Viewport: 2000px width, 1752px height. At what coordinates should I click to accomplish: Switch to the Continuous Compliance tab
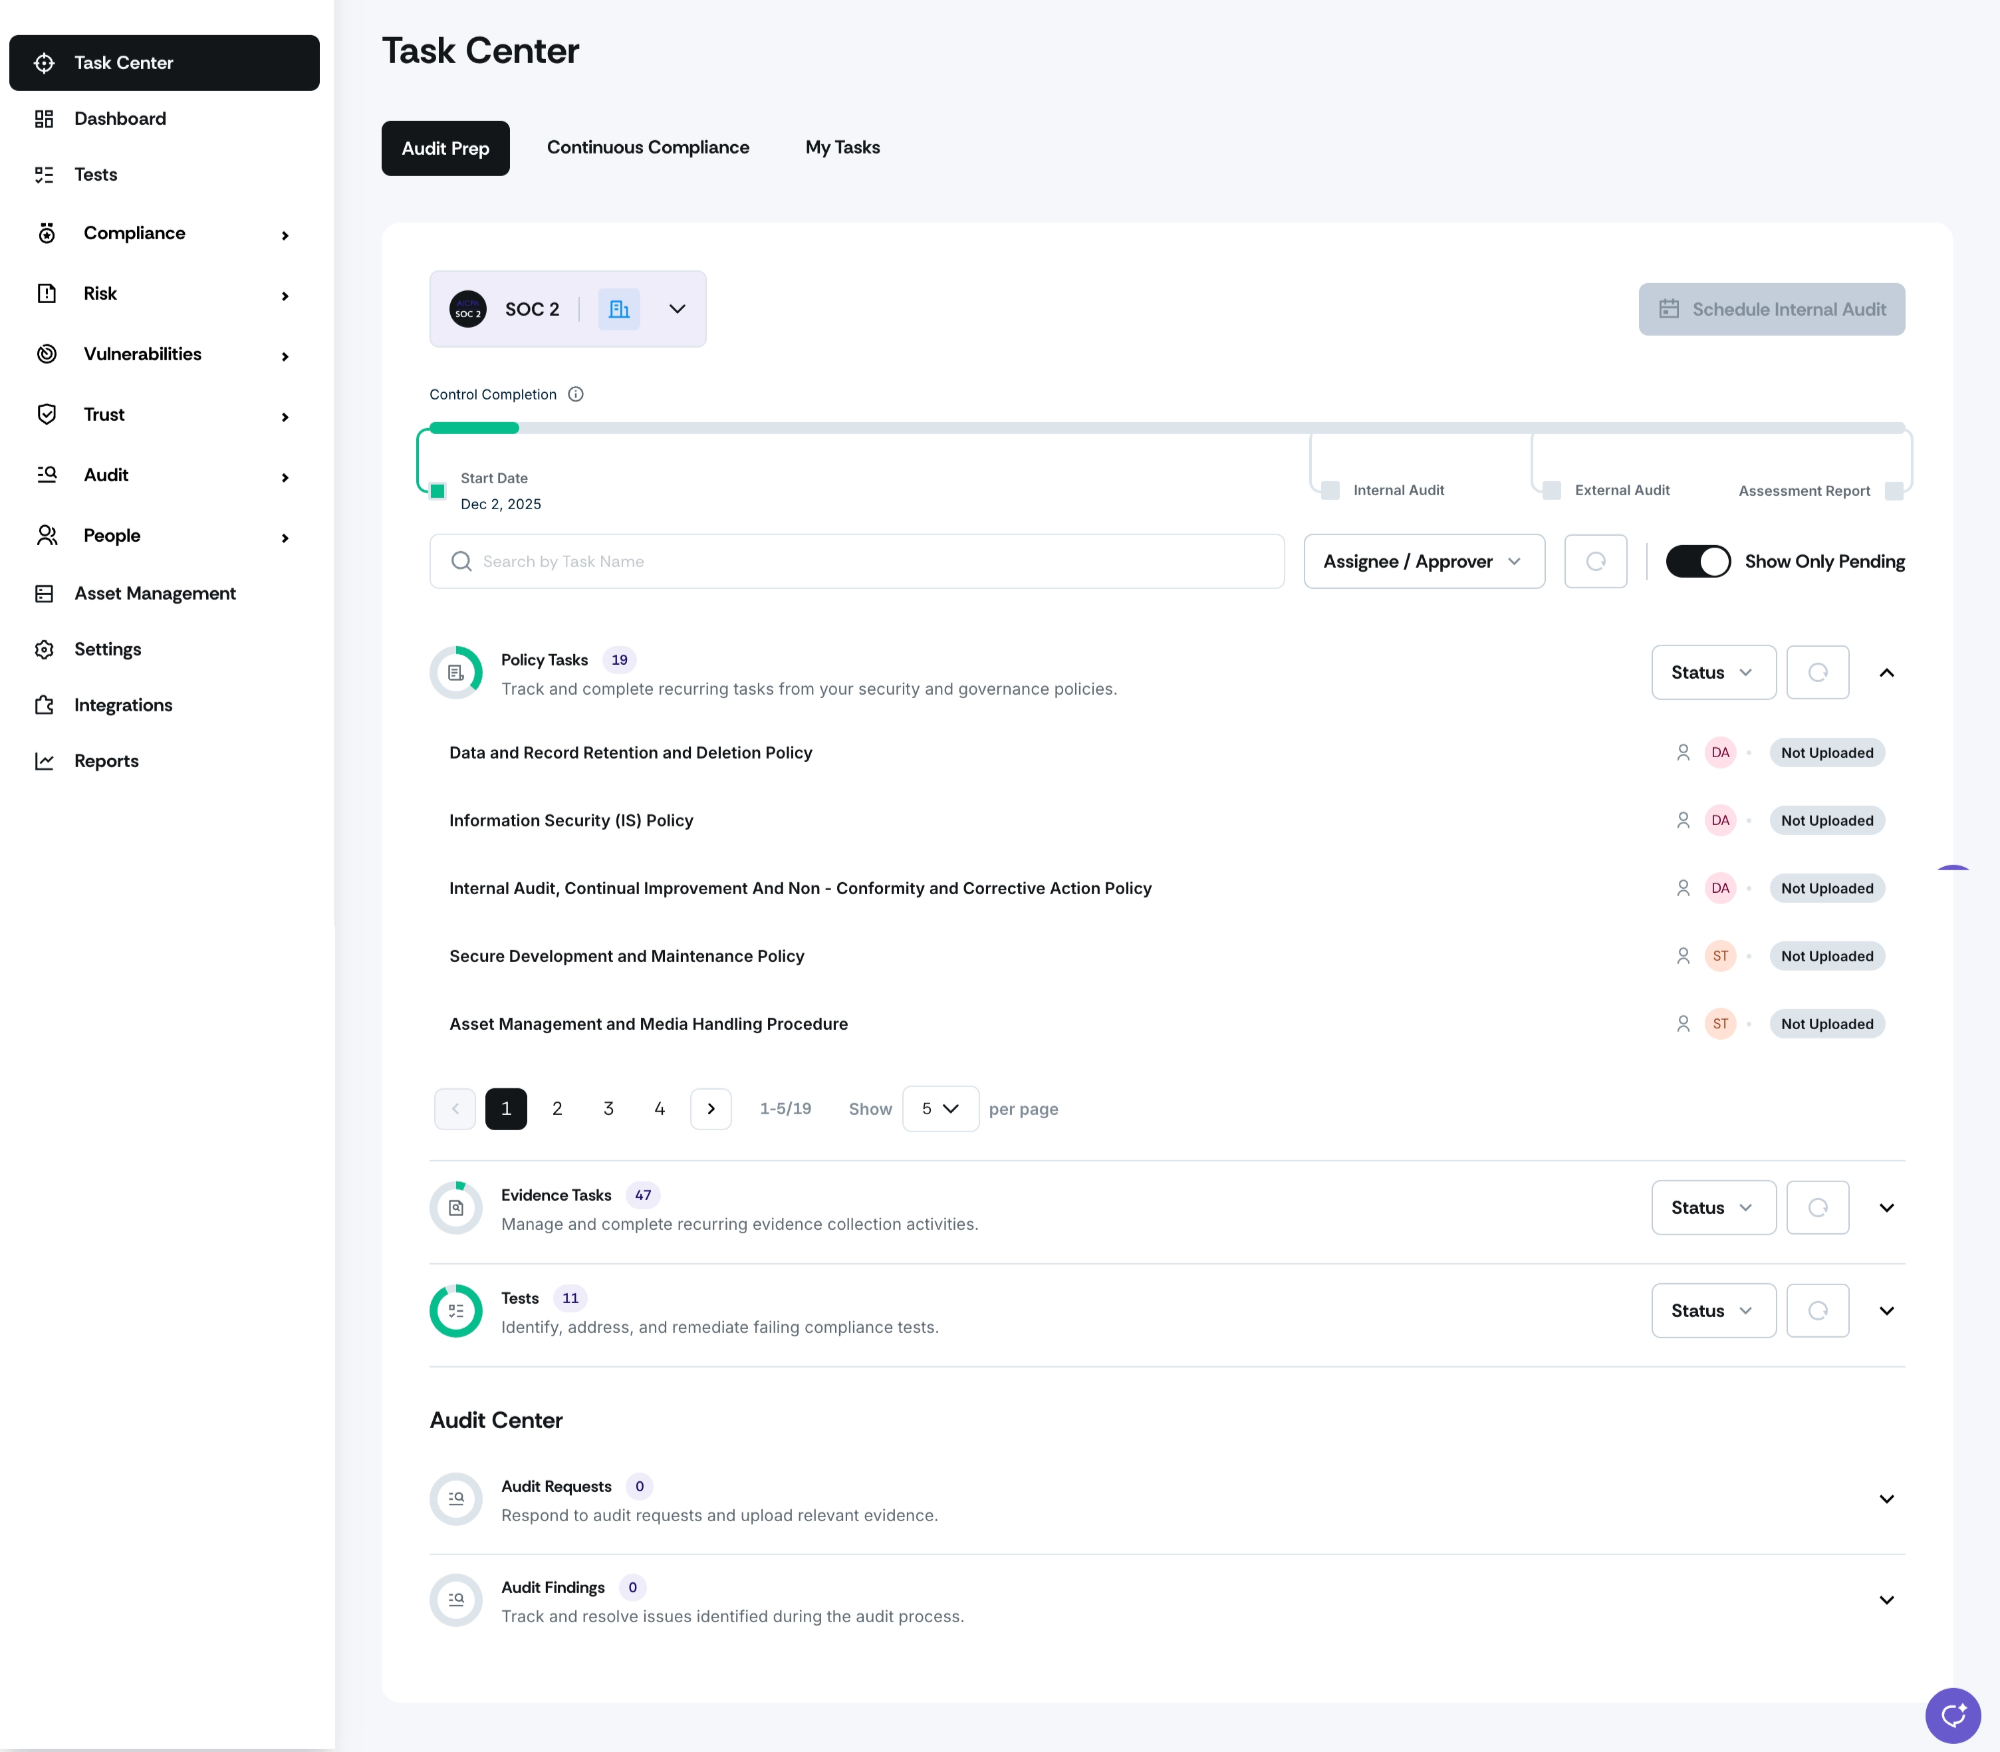pyautogui.click(x=648, y=147)
